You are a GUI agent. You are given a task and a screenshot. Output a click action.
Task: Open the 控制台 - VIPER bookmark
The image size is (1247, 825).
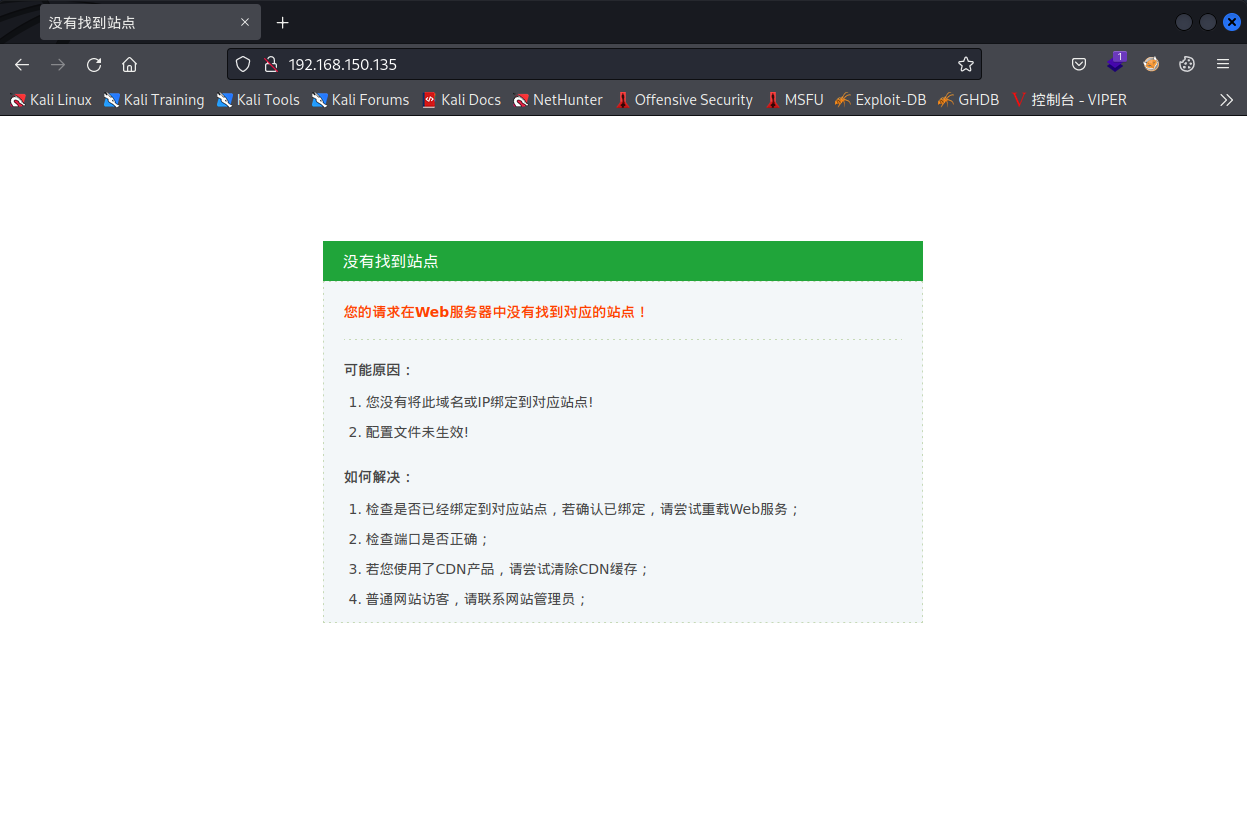[1069, 100]
